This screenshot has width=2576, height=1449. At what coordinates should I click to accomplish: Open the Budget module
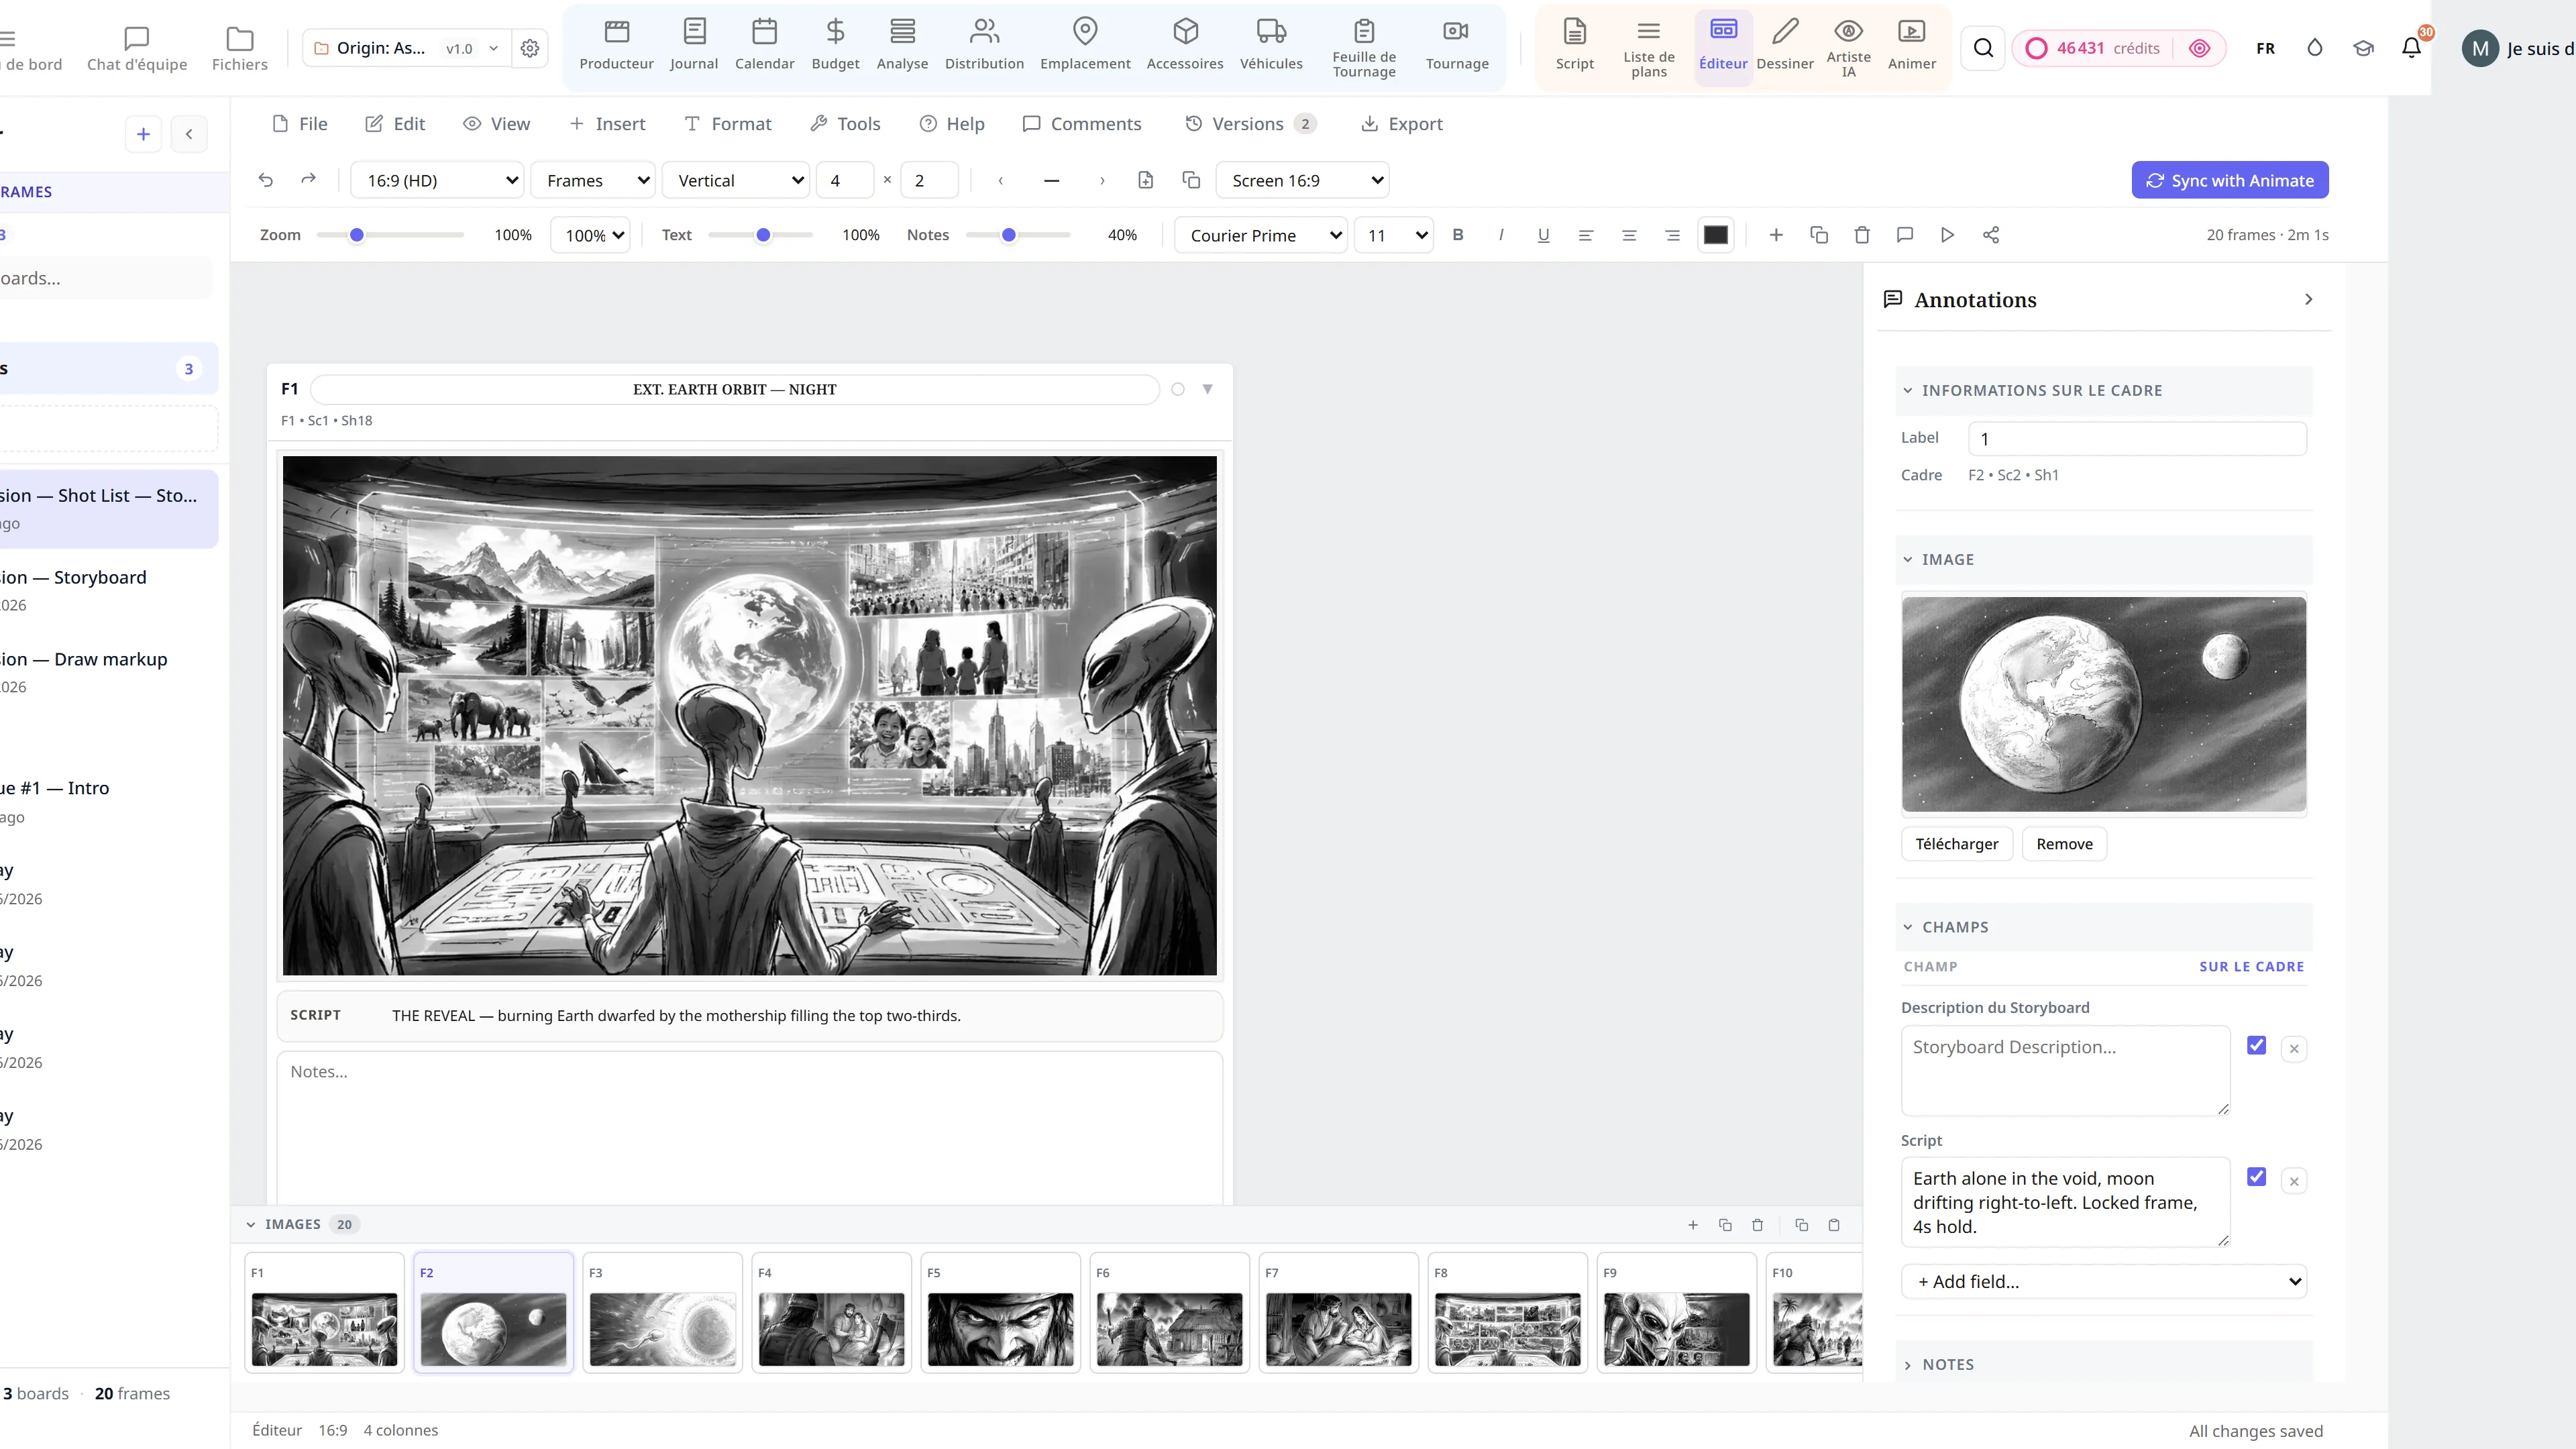click(x=835, y=46)
